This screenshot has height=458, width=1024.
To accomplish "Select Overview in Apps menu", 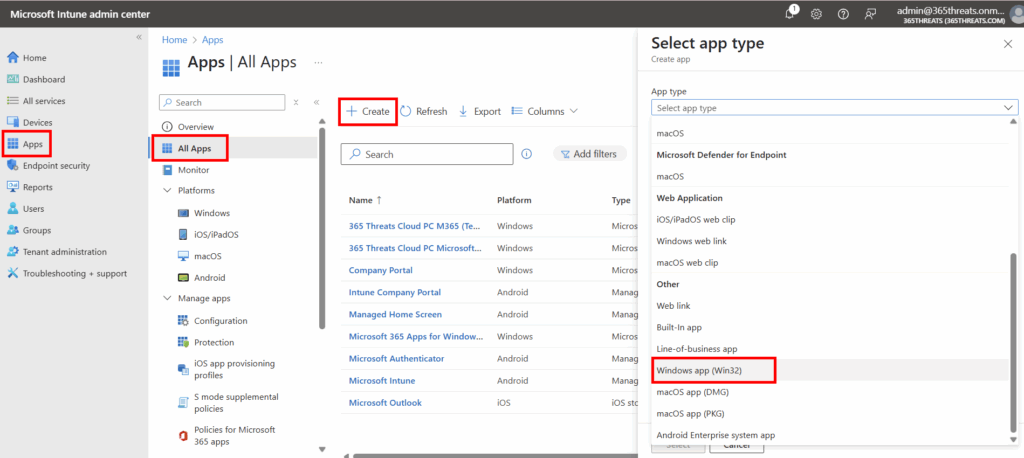I will 195,127.
